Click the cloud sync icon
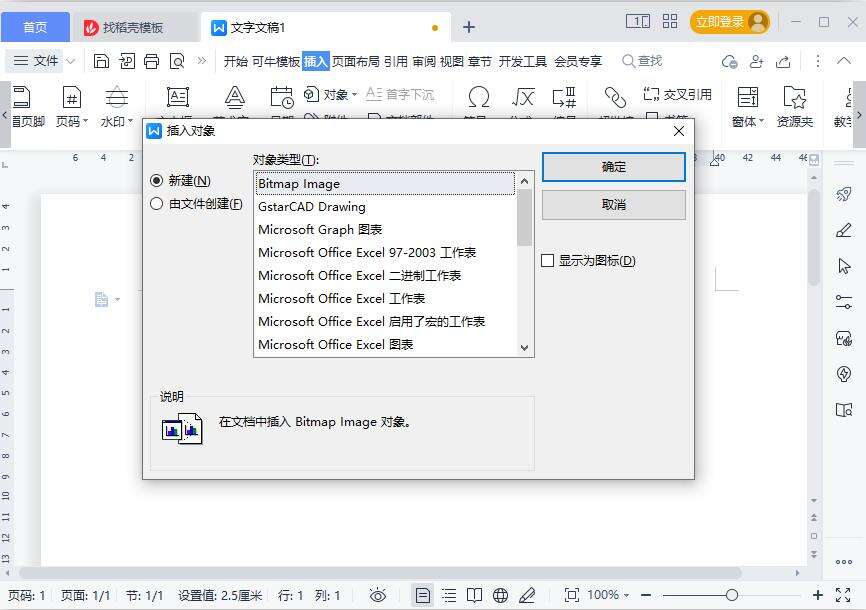The image size is (866, 610). click(x=729, y=61)
